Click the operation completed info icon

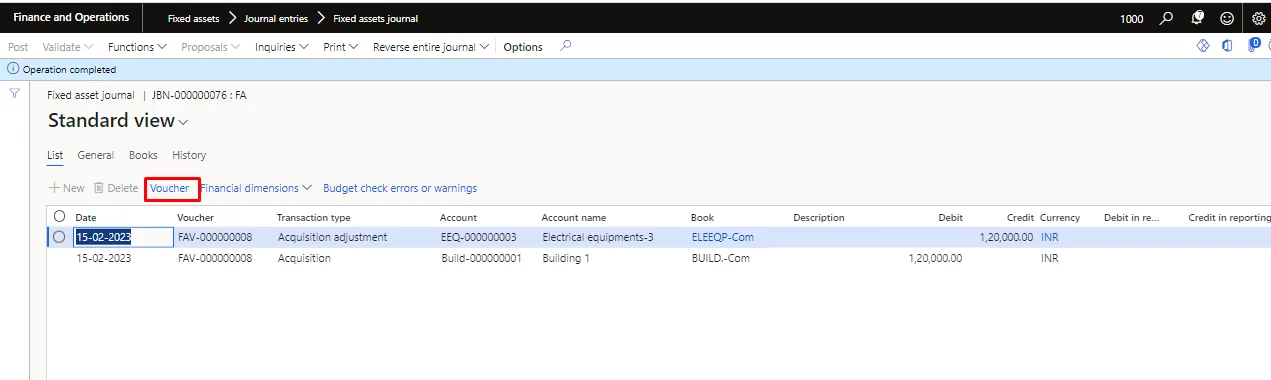[x=13, y=70]
